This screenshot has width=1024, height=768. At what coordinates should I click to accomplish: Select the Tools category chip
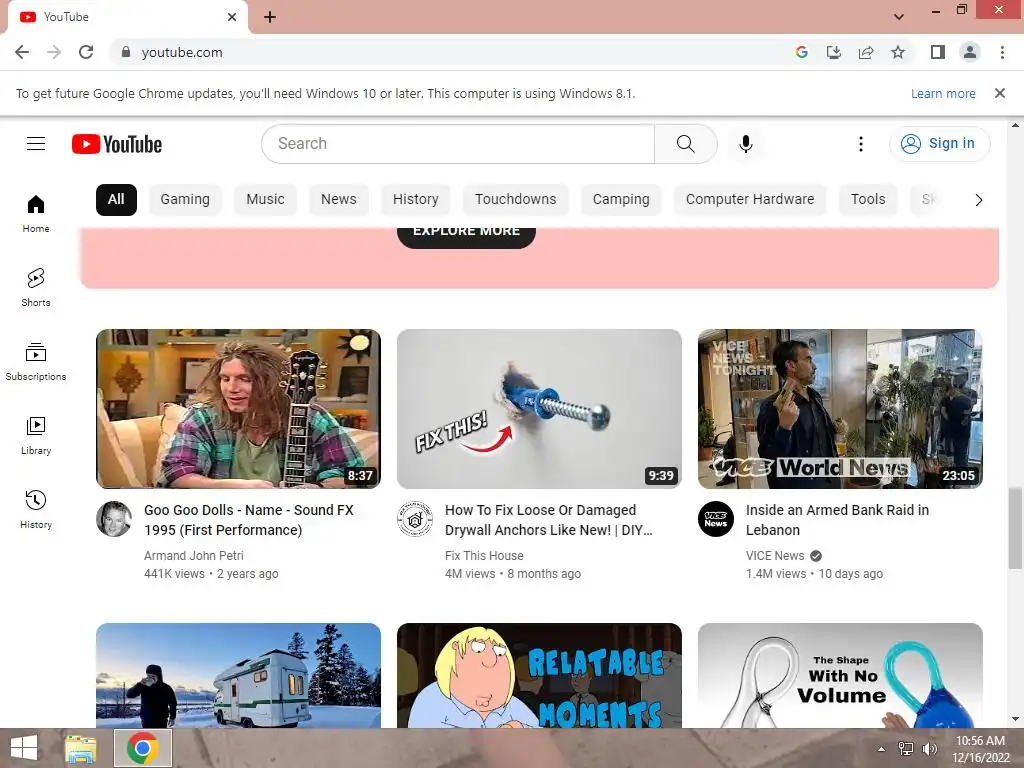[868, 199]
